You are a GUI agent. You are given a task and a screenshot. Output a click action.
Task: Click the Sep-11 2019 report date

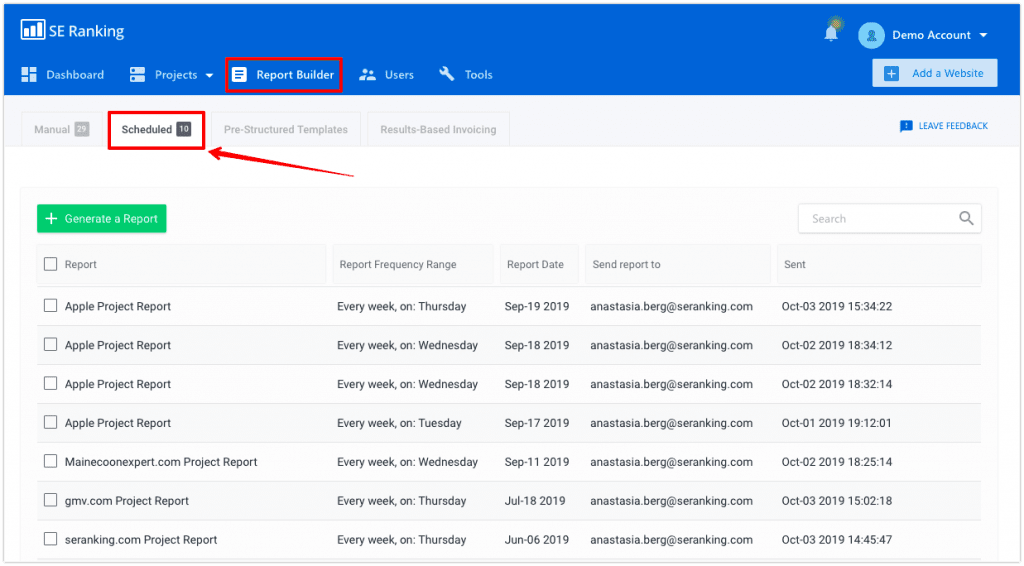click(537, 462)
